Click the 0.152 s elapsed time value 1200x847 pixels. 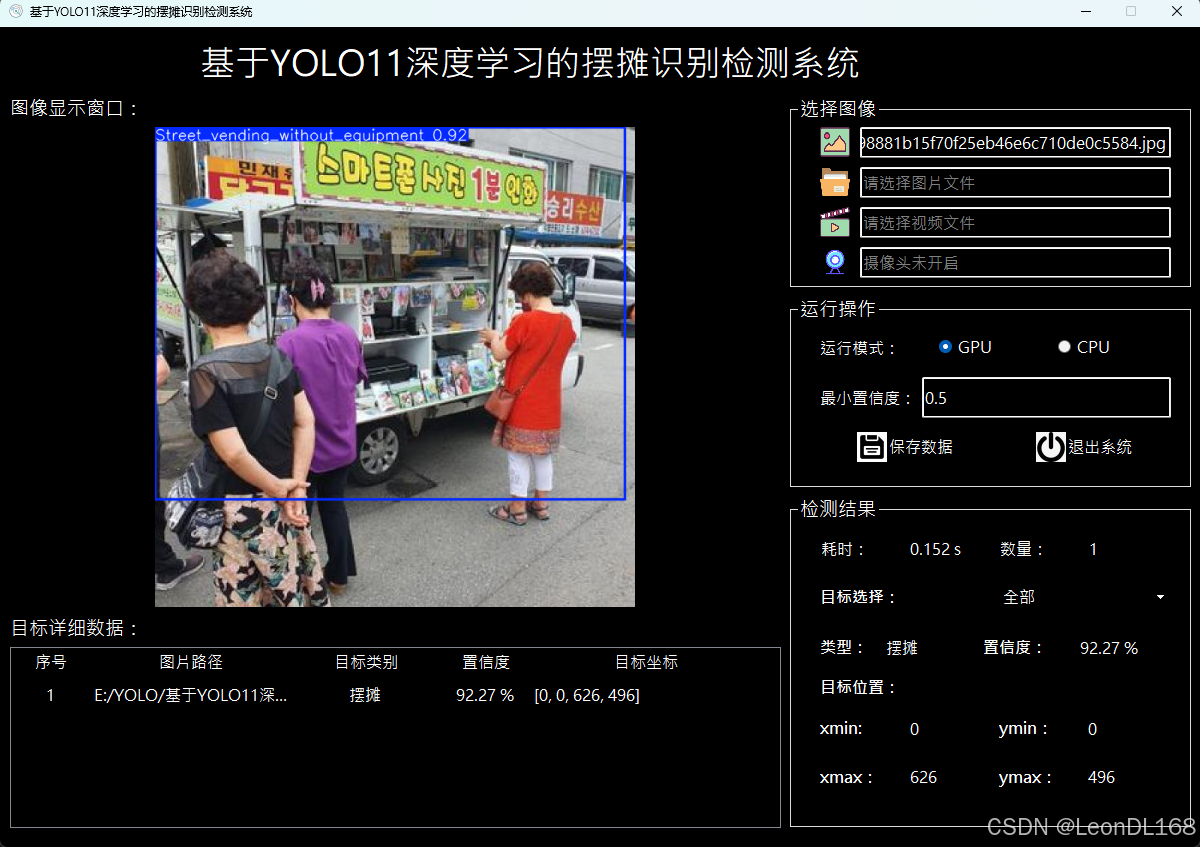tap(935, 549)
